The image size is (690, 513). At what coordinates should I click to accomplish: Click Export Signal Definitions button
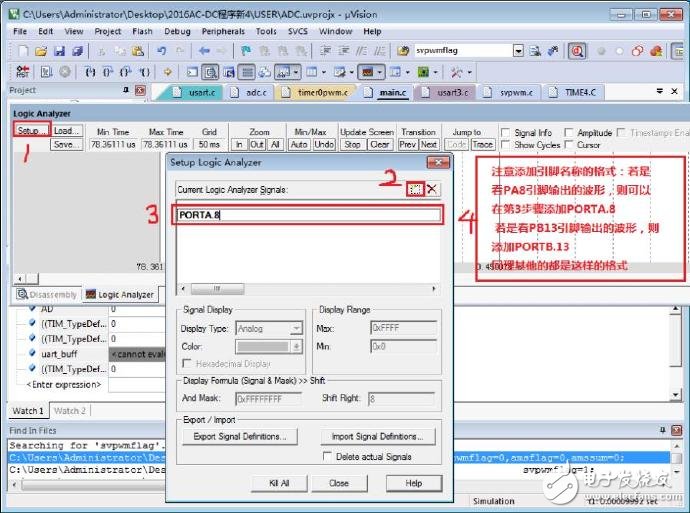[240, 436]
